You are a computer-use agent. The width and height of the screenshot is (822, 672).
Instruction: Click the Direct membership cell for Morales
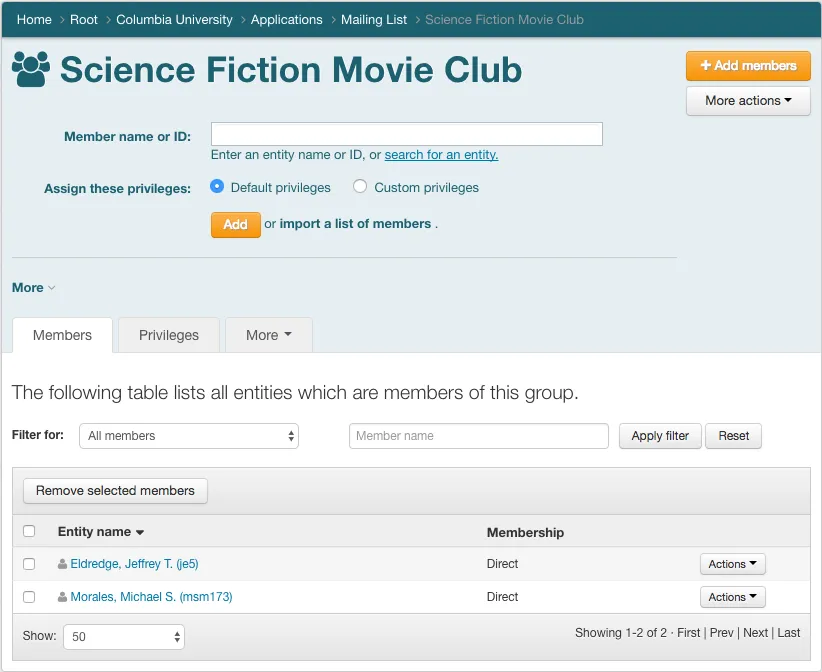(502, 597)
